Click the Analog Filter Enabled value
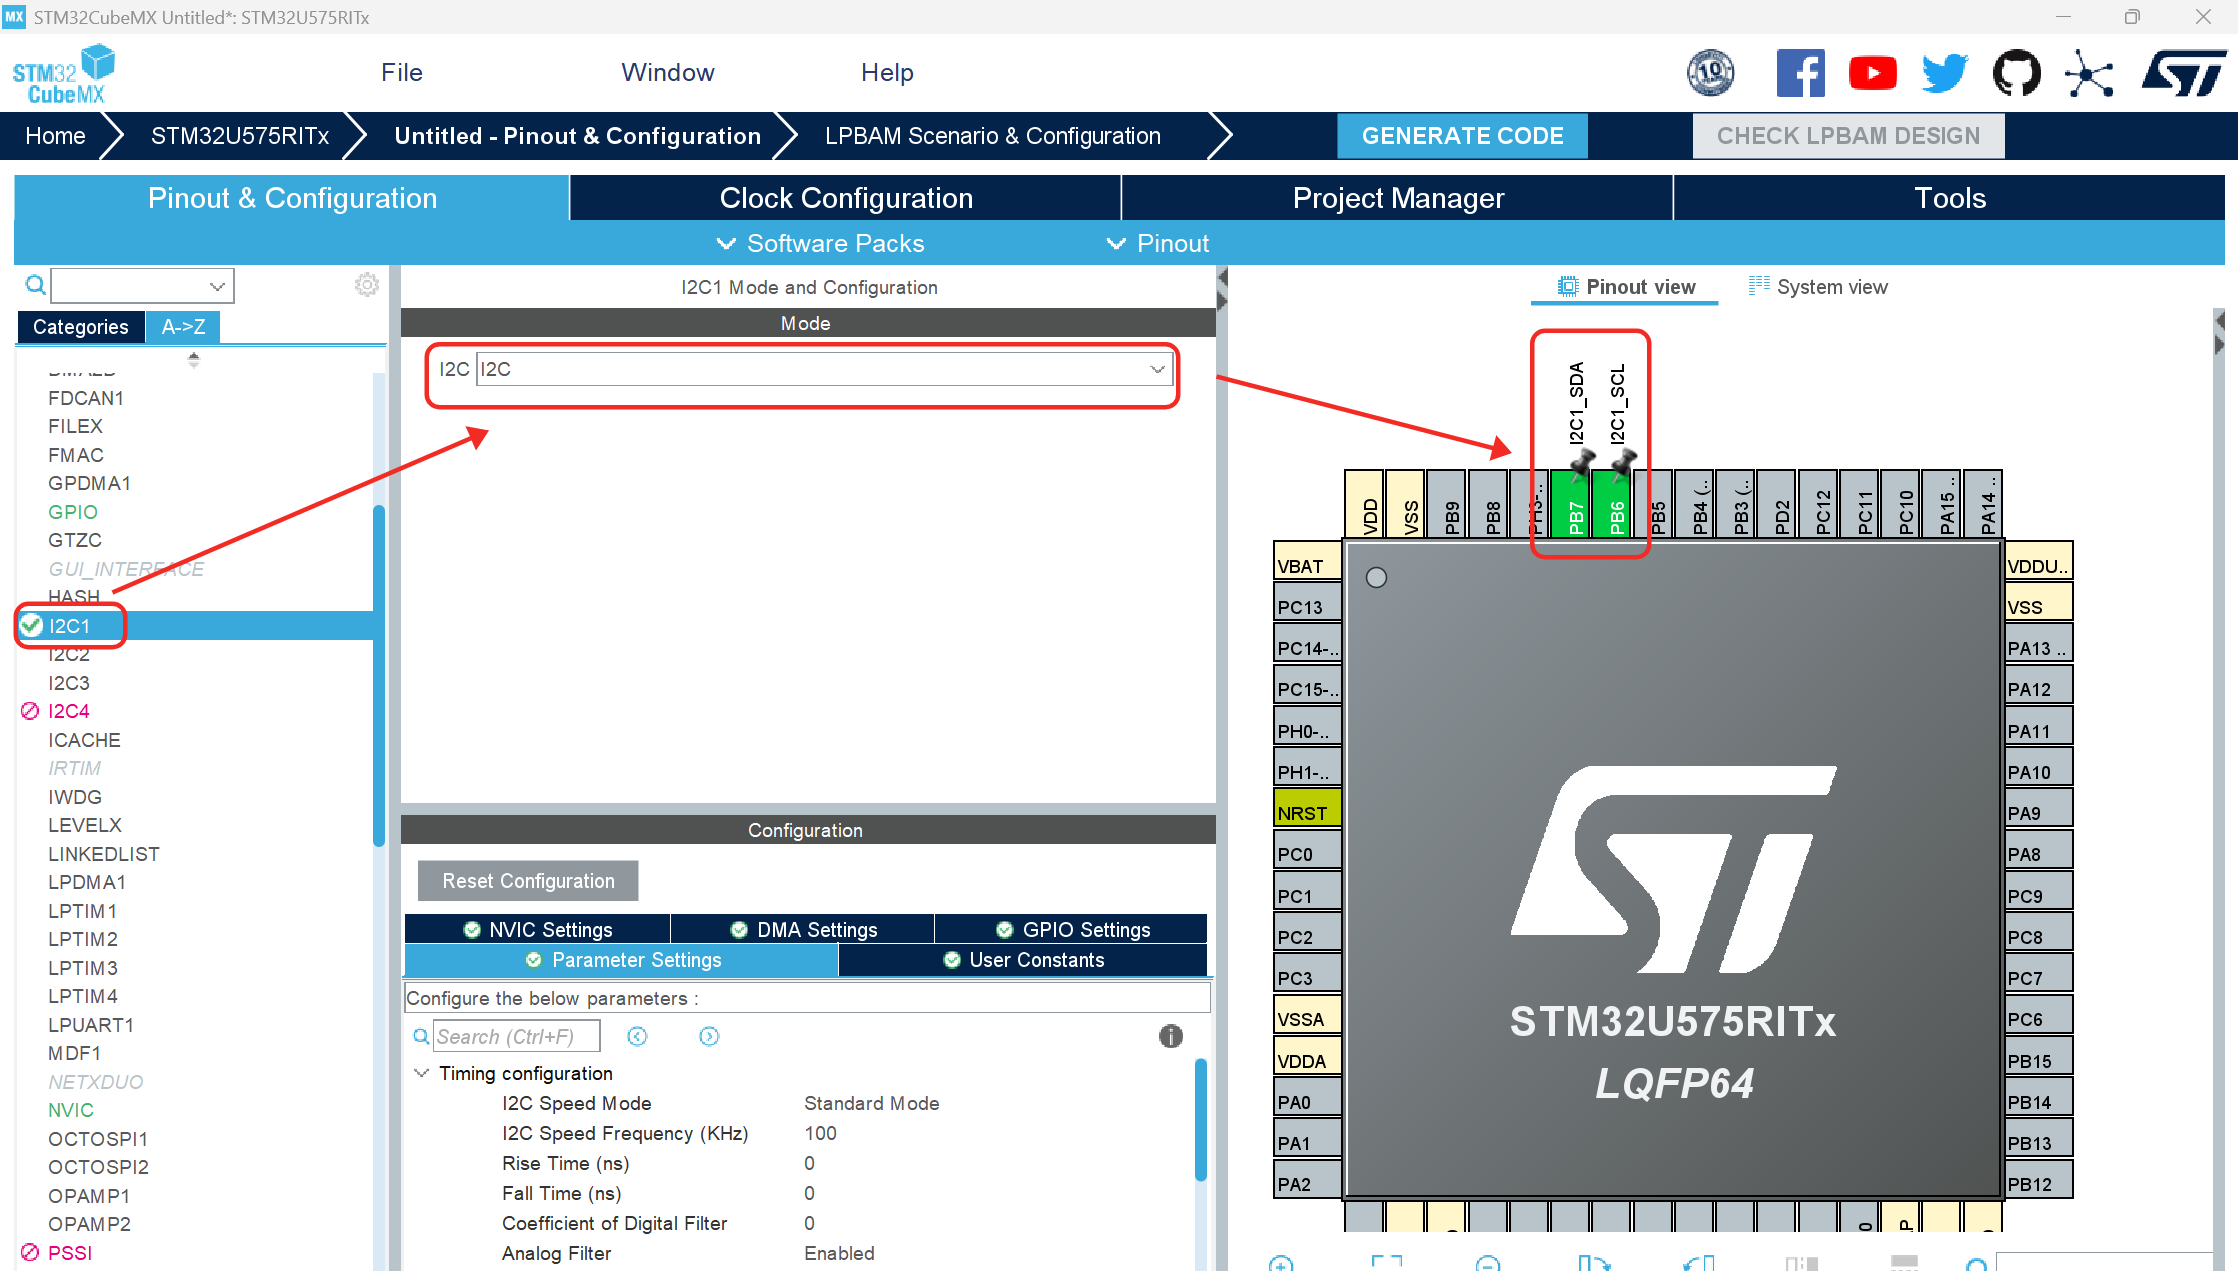Screen dimensions: 2238x1271 (x=839, y=1253)
